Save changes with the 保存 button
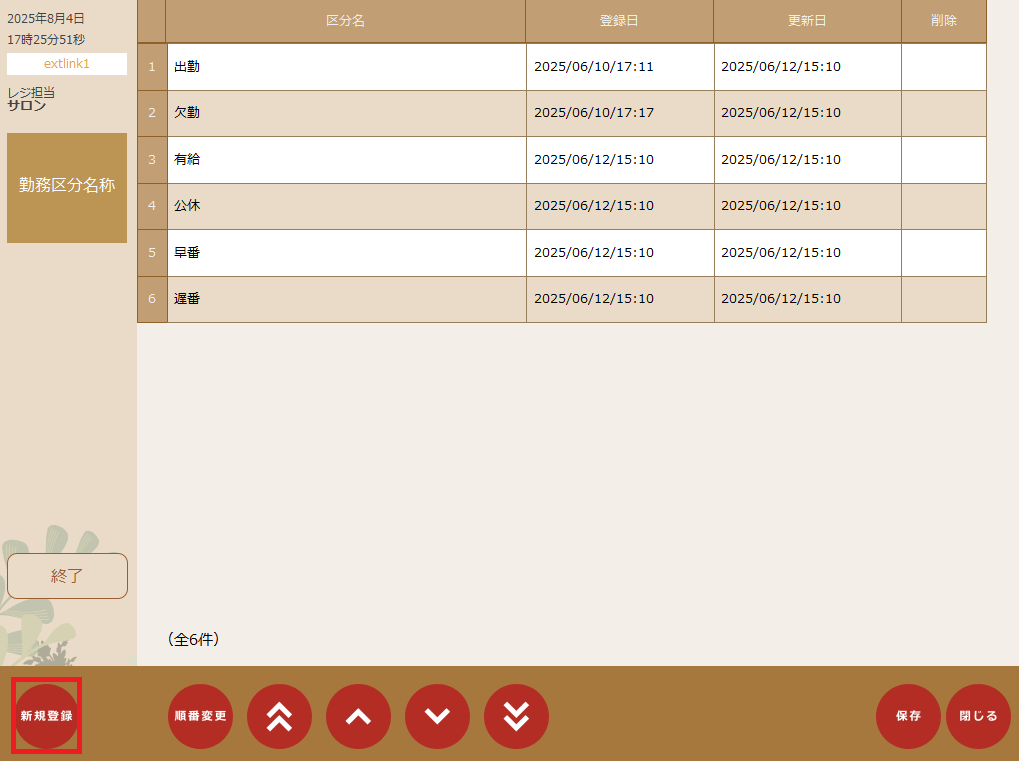 pyautogui.click(x=908, y=716)
